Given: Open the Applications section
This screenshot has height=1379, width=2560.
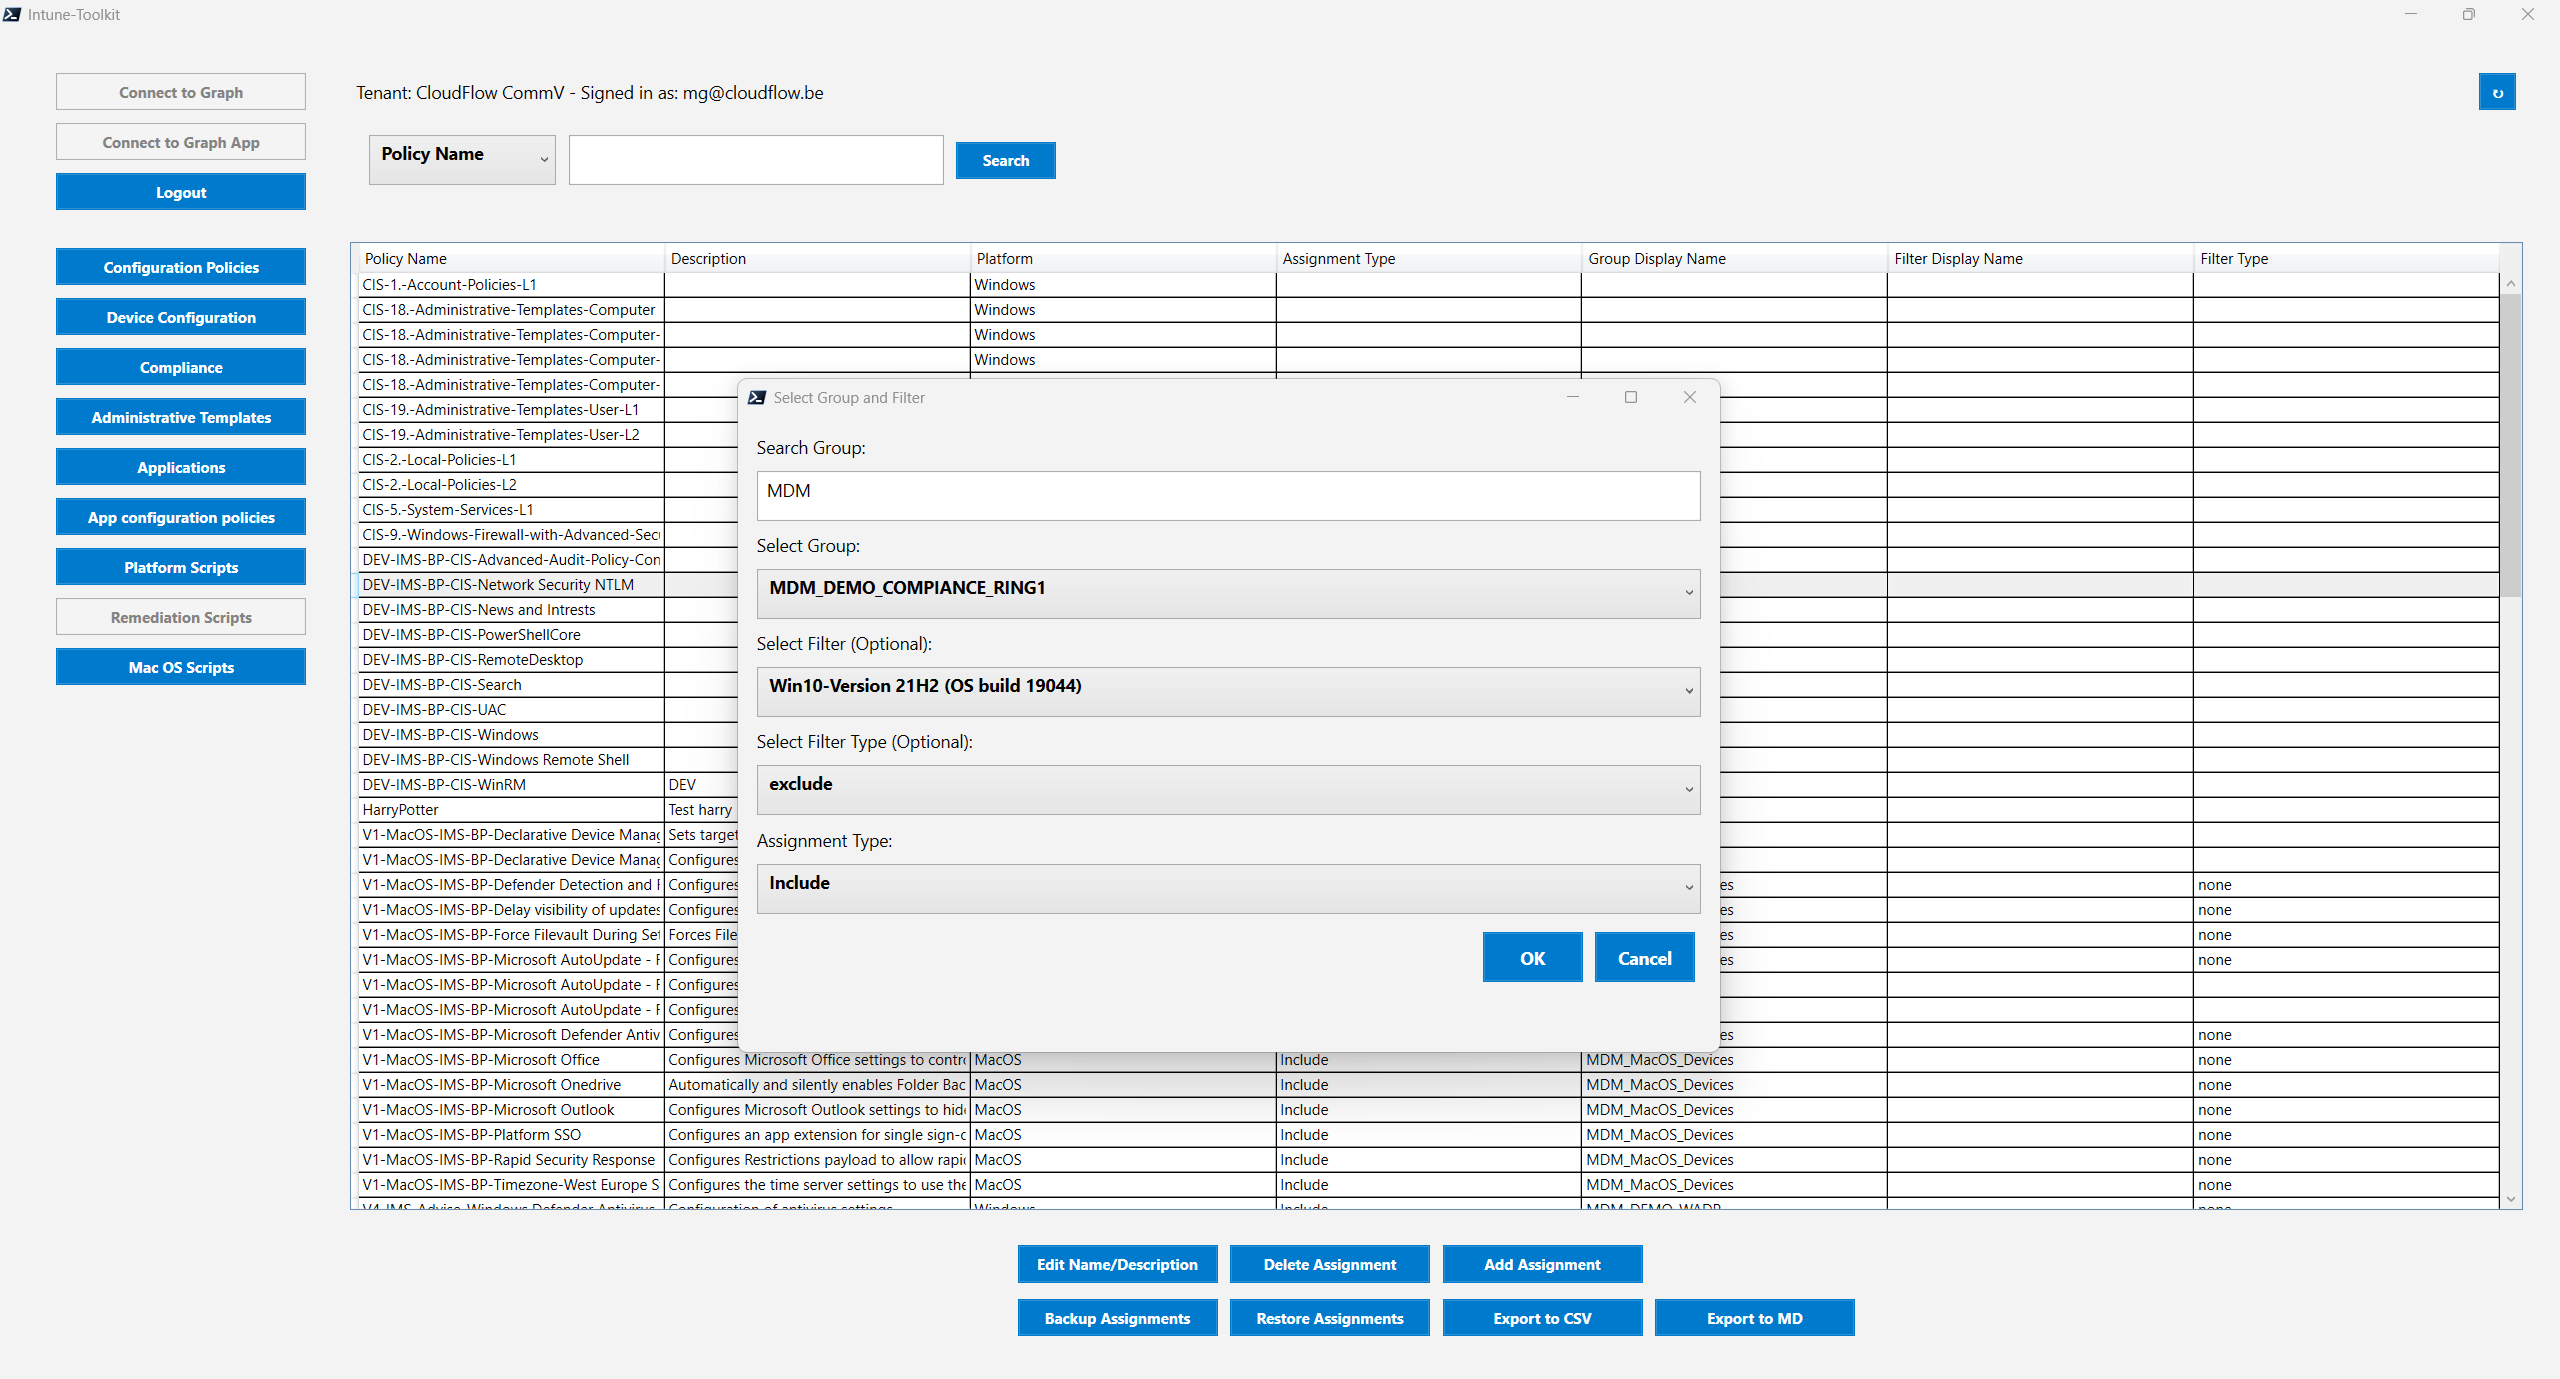Looking at the screenshot, I should pyautogui.click(x=180, y=466).
